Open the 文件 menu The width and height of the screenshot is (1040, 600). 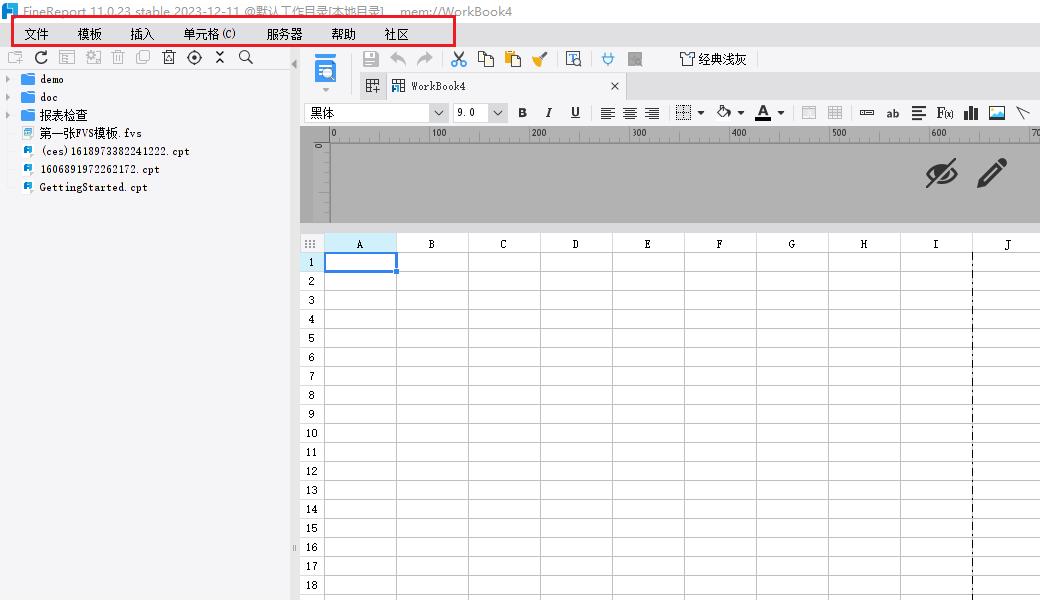pos(36,34)
